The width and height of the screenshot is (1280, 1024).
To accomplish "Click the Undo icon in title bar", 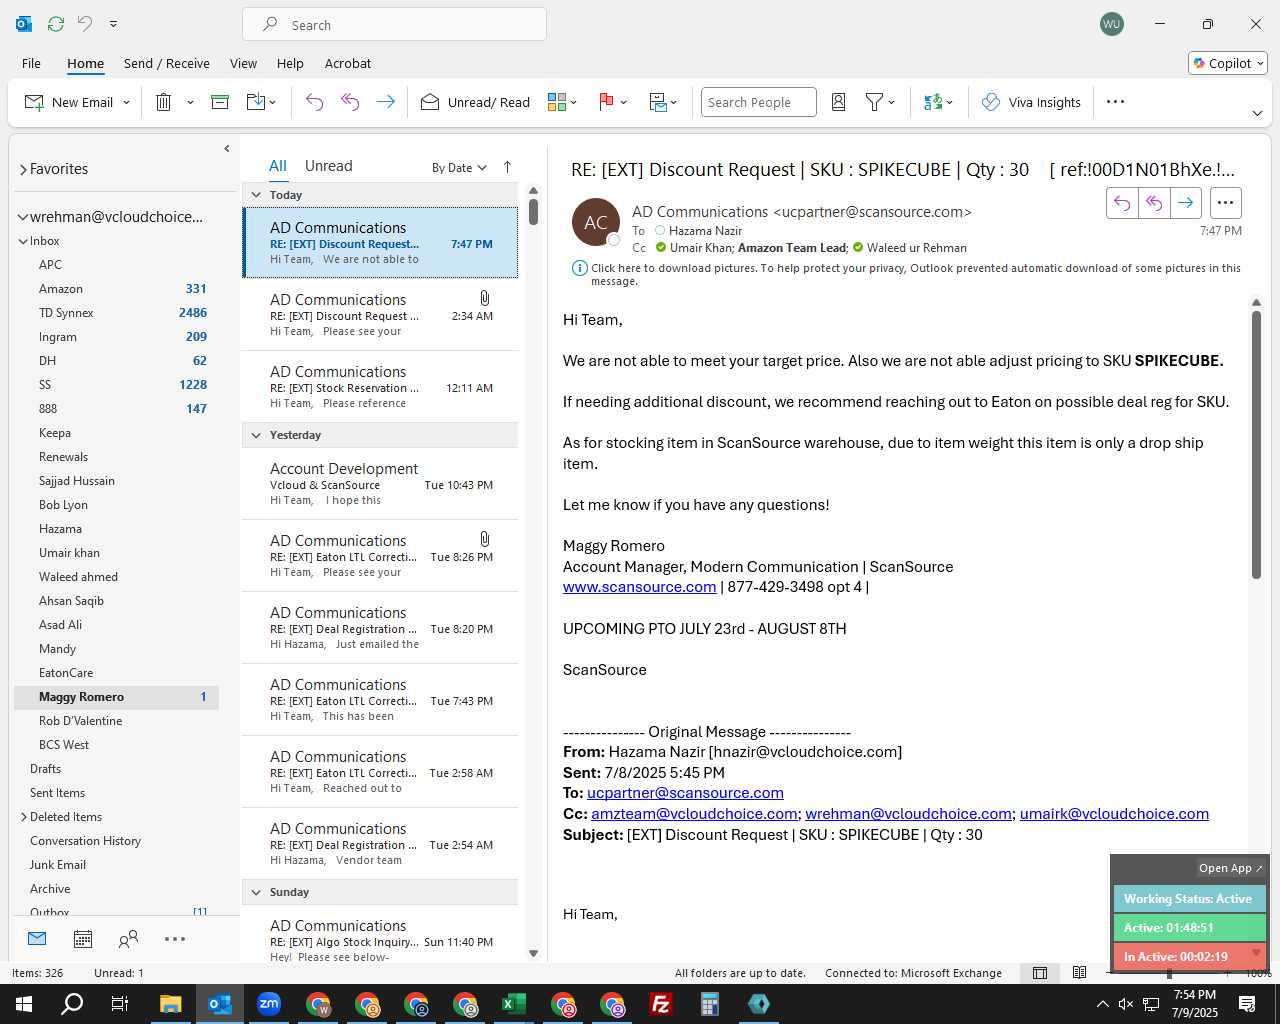I will pos(85,23).
